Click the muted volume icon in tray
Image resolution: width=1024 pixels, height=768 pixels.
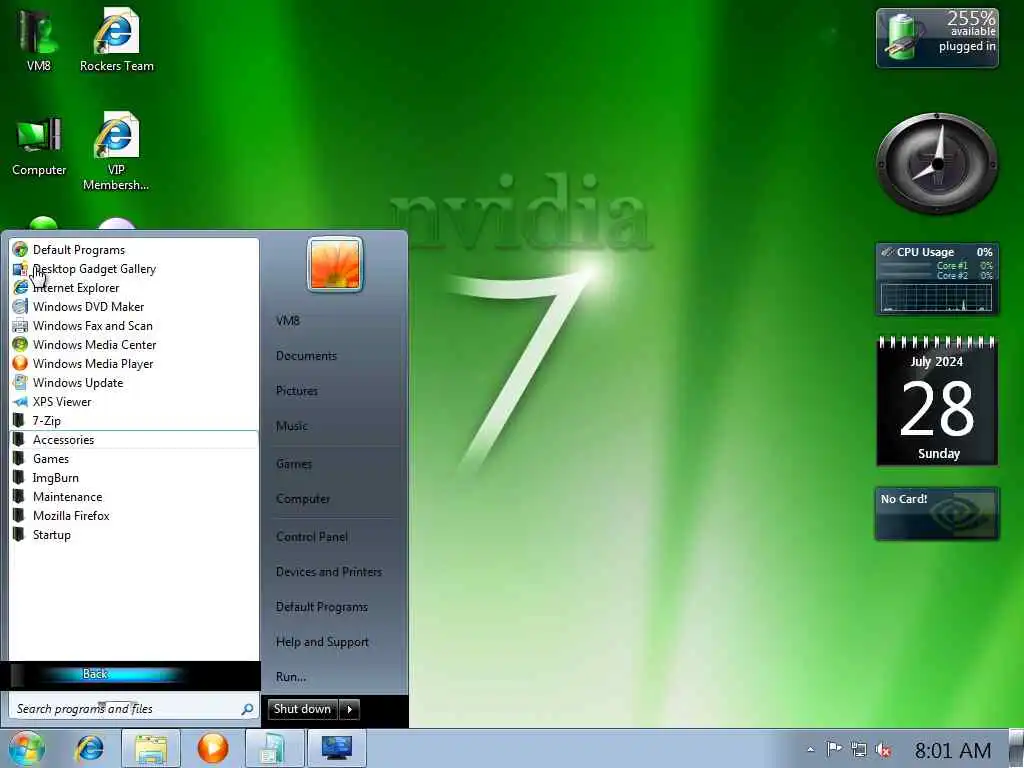(x=884, y=750)
